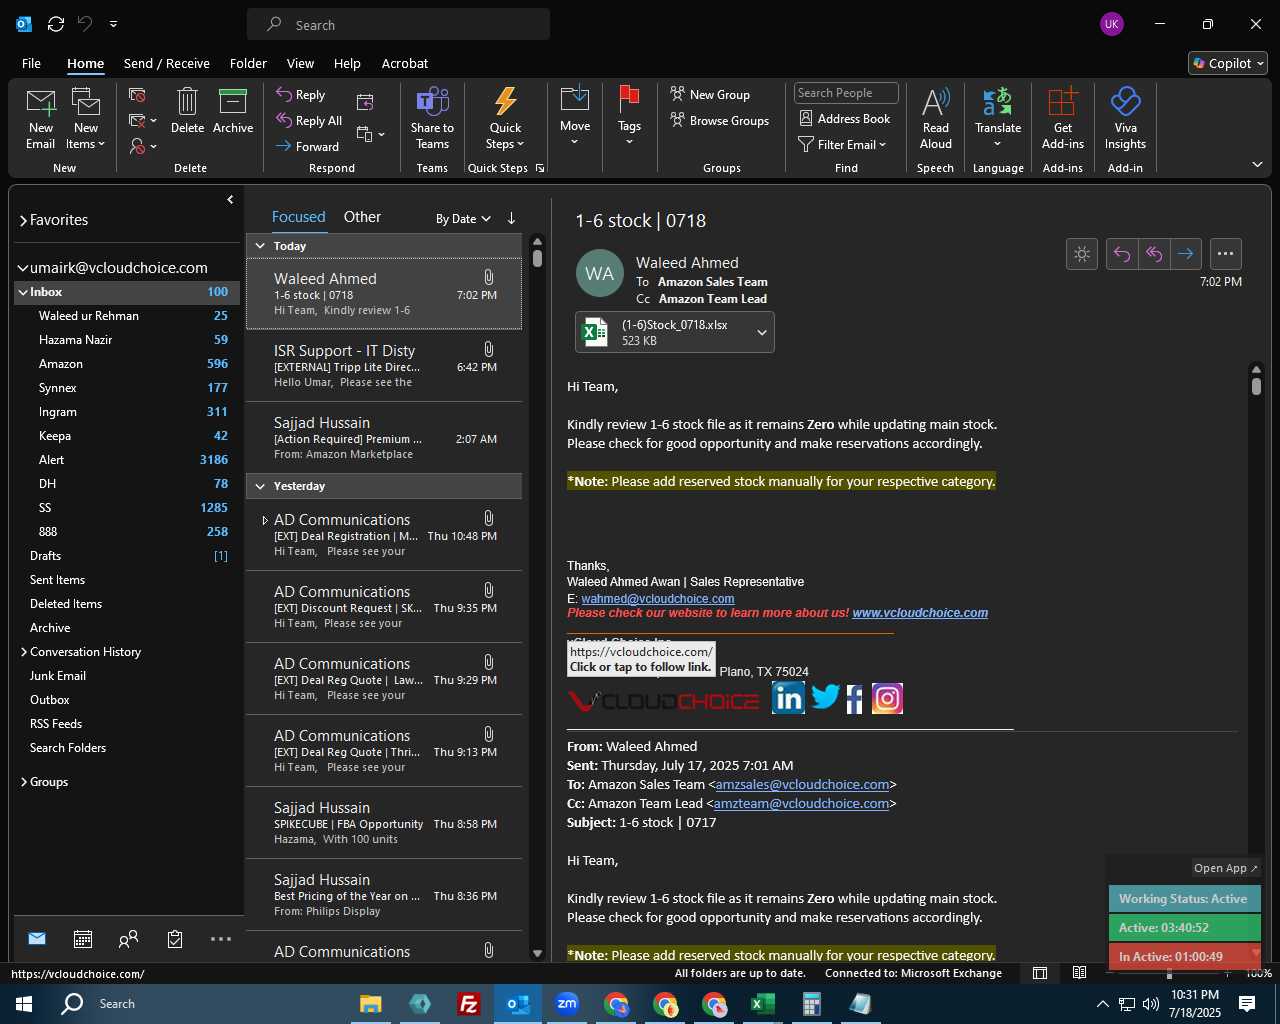Click Forward button in ribbon

[x=307, y=146]
